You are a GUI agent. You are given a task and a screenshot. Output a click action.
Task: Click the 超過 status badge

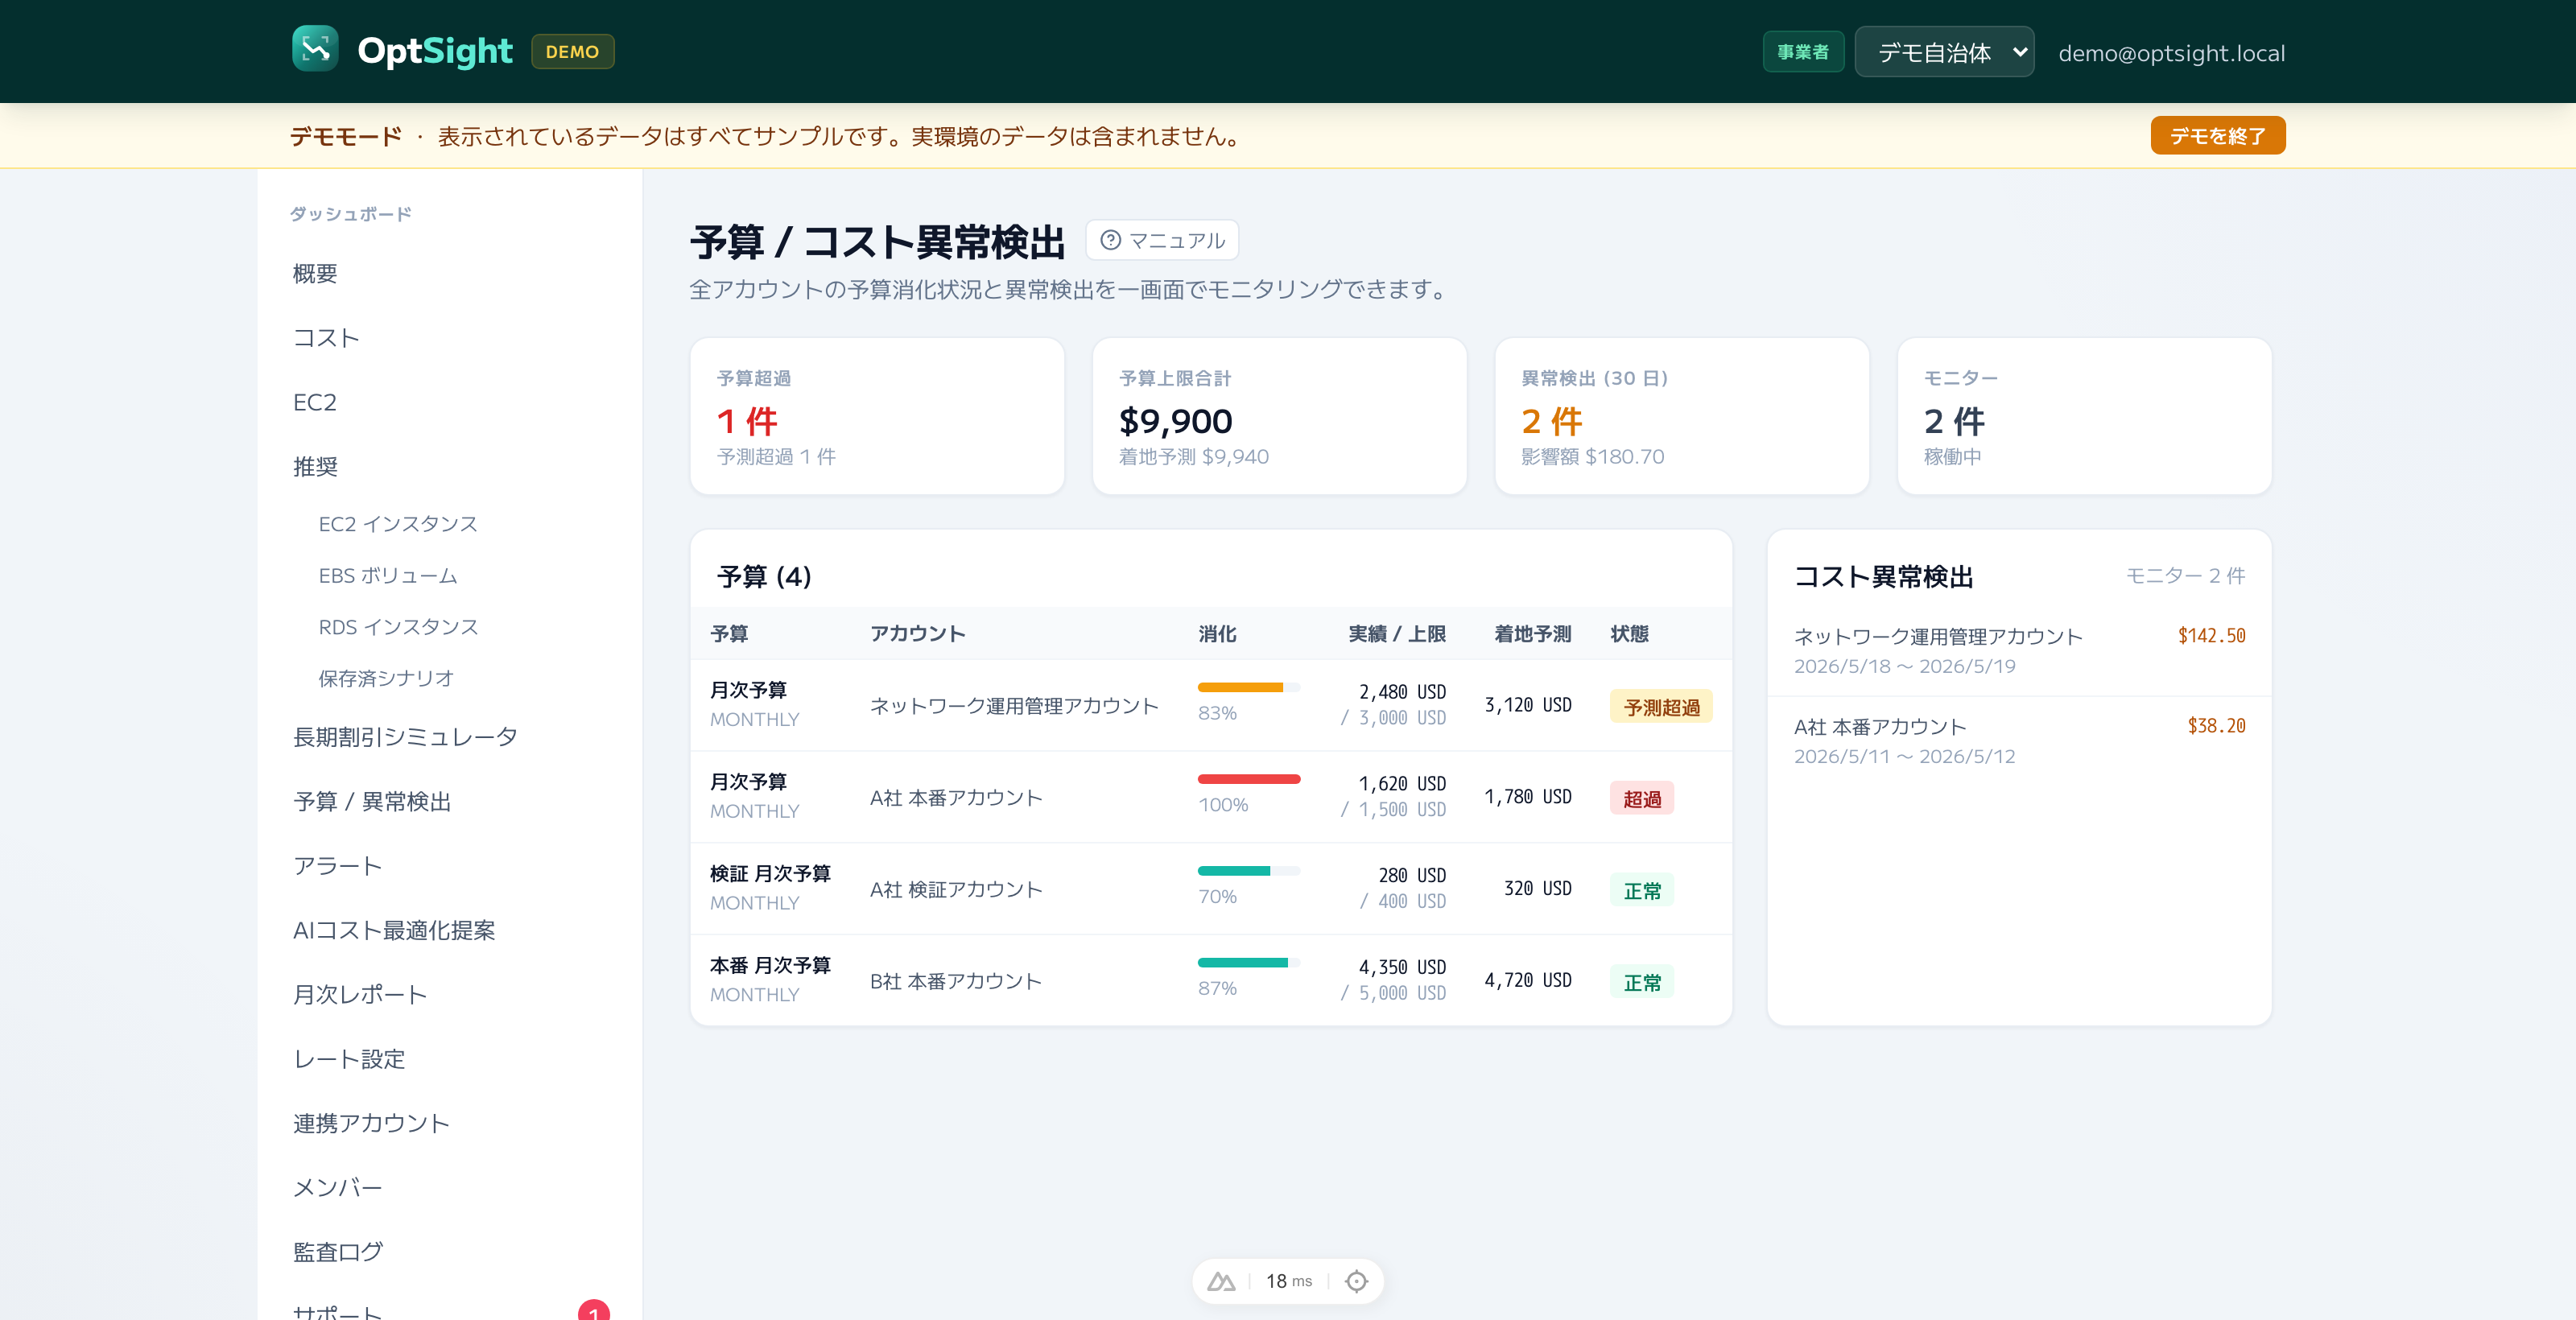coord(1642,799)
